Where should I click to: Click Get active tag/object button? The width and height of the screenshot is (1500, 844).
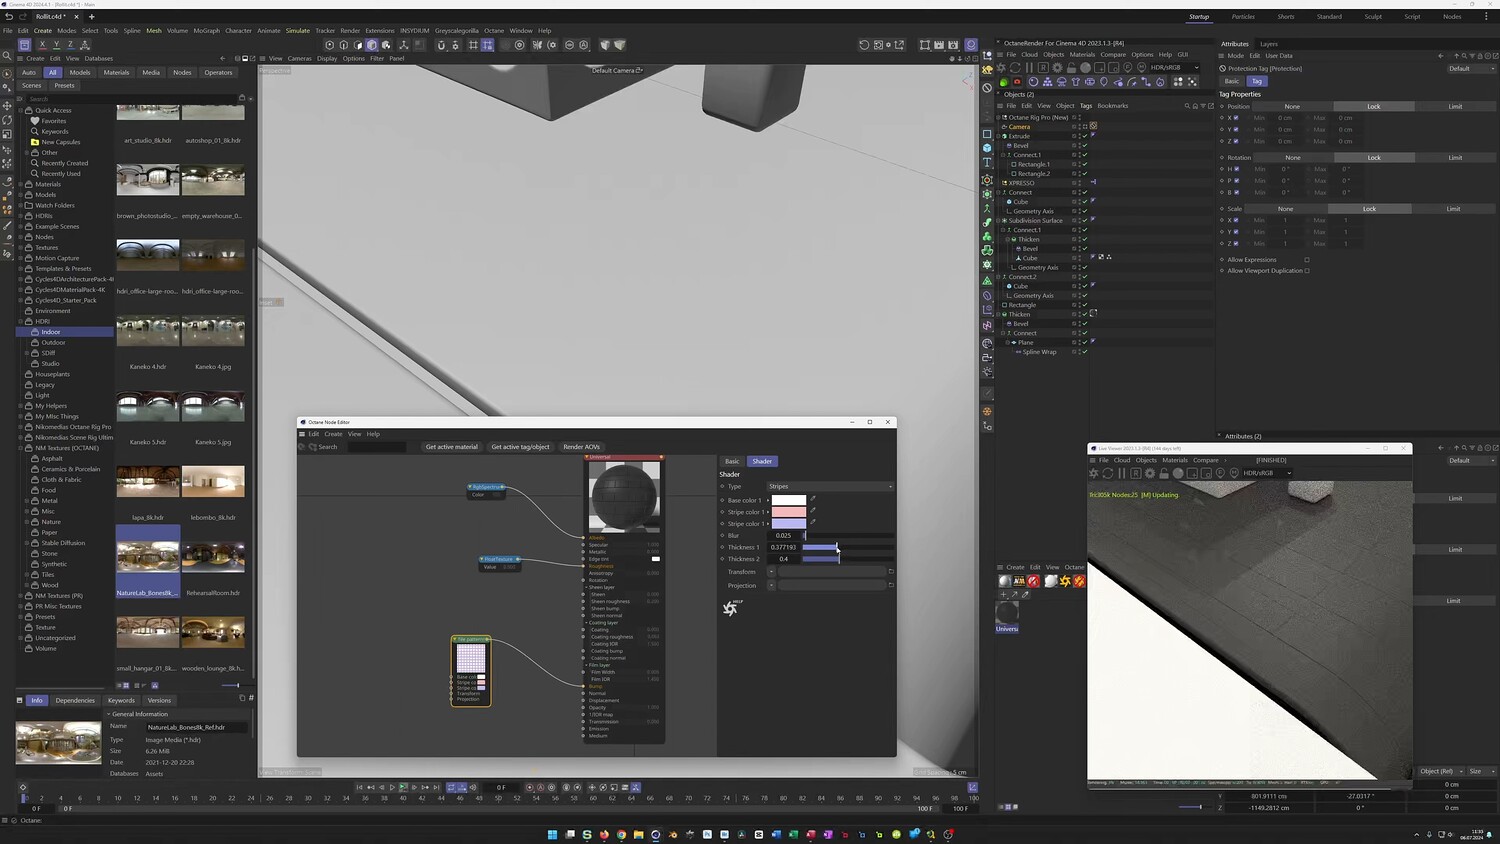[520, 447]
